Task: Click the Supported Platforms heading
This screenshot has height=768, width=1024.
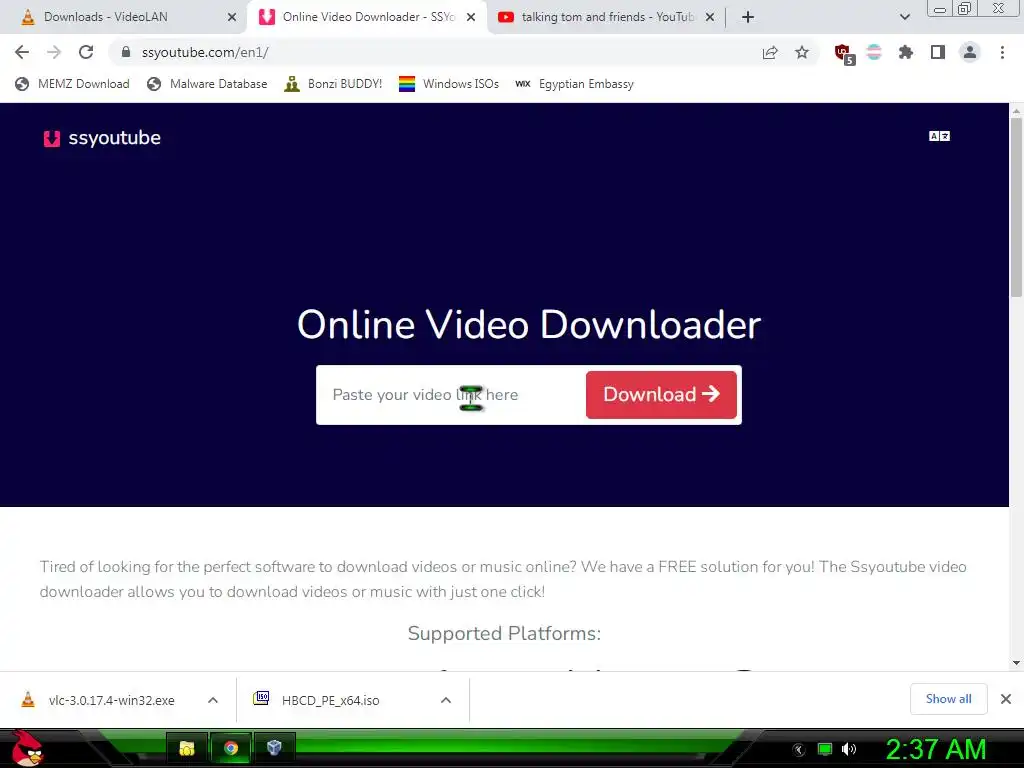Action: 504,633
